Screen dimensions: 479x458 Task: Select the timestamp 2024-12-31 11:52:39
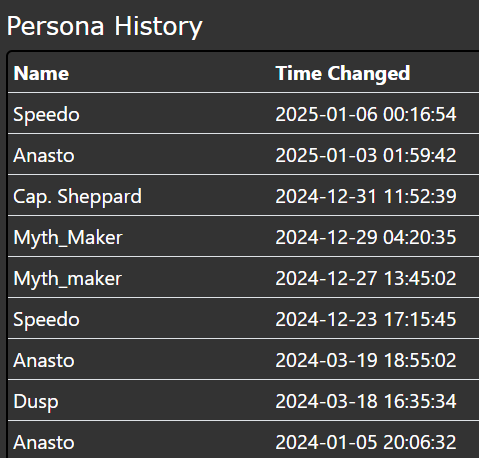(366, 197)
